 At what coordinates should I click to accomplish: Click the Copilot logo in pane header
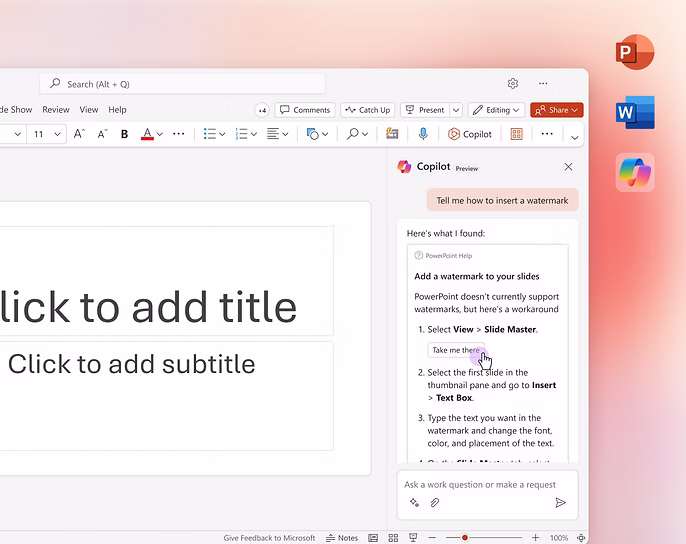(x=404, y=167)
